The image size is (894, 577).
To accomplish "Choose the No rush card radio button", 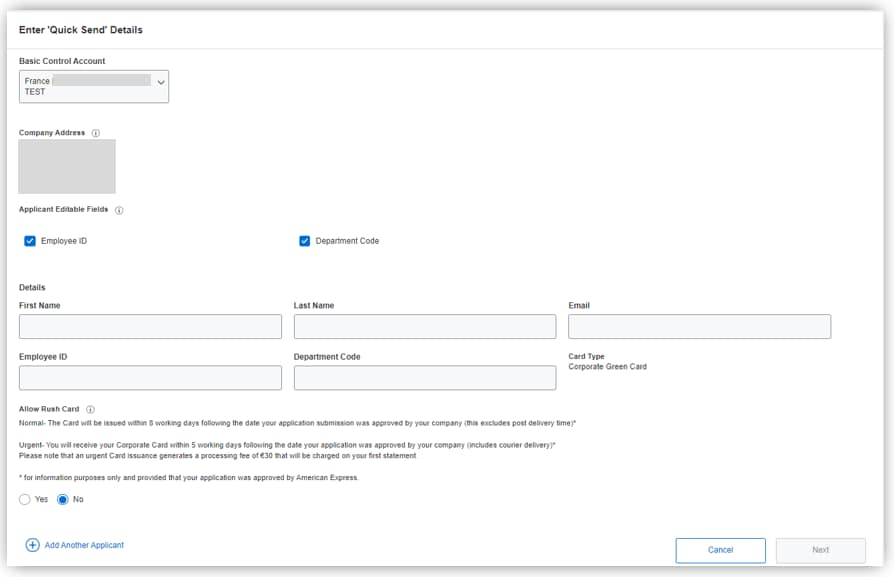I will [63, 499].
